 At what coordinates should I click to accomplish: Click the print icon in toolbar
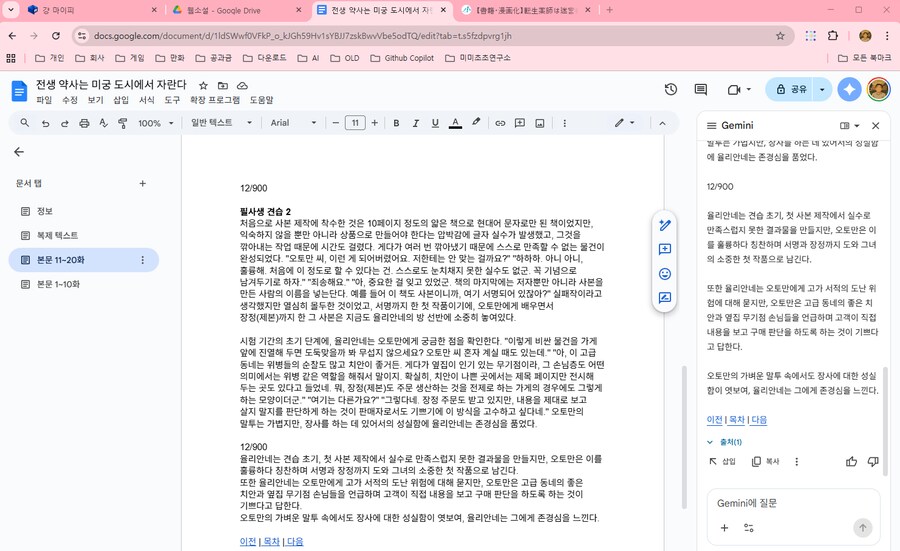pos(89,123)
